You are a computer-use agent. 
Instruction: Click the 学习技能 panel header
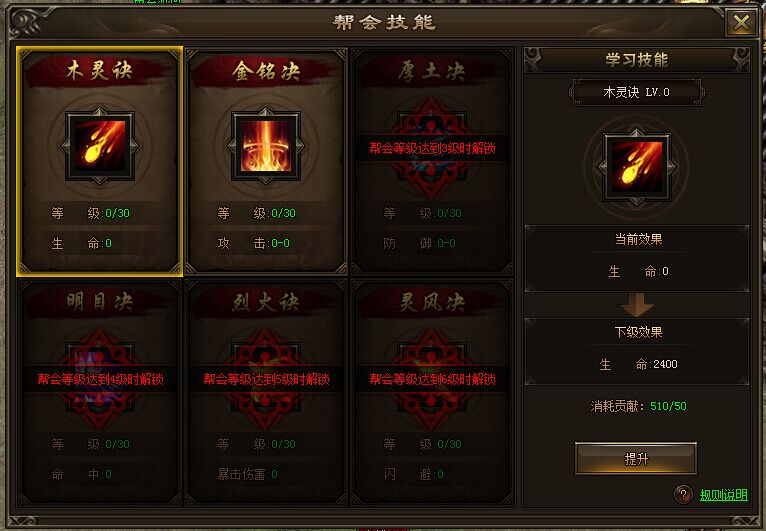pyautogui.click(x=637, y=60)
